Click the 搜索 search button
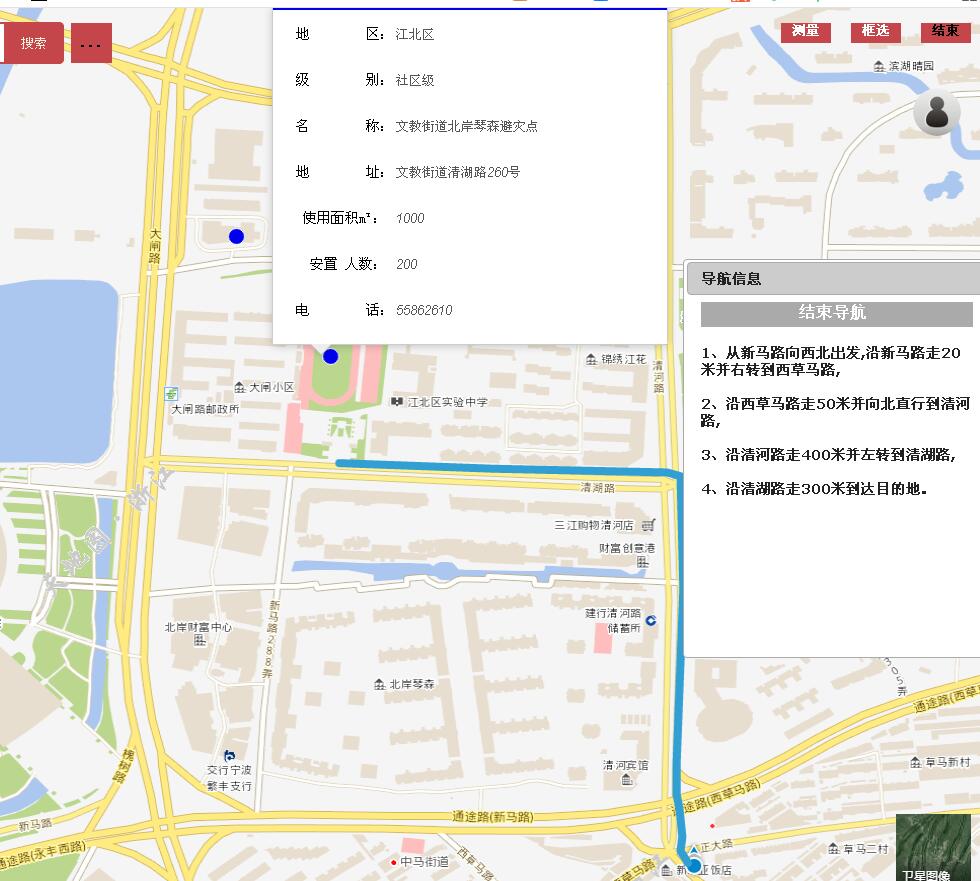The height and width of the screenshot is (881, 980). point(33,43)
